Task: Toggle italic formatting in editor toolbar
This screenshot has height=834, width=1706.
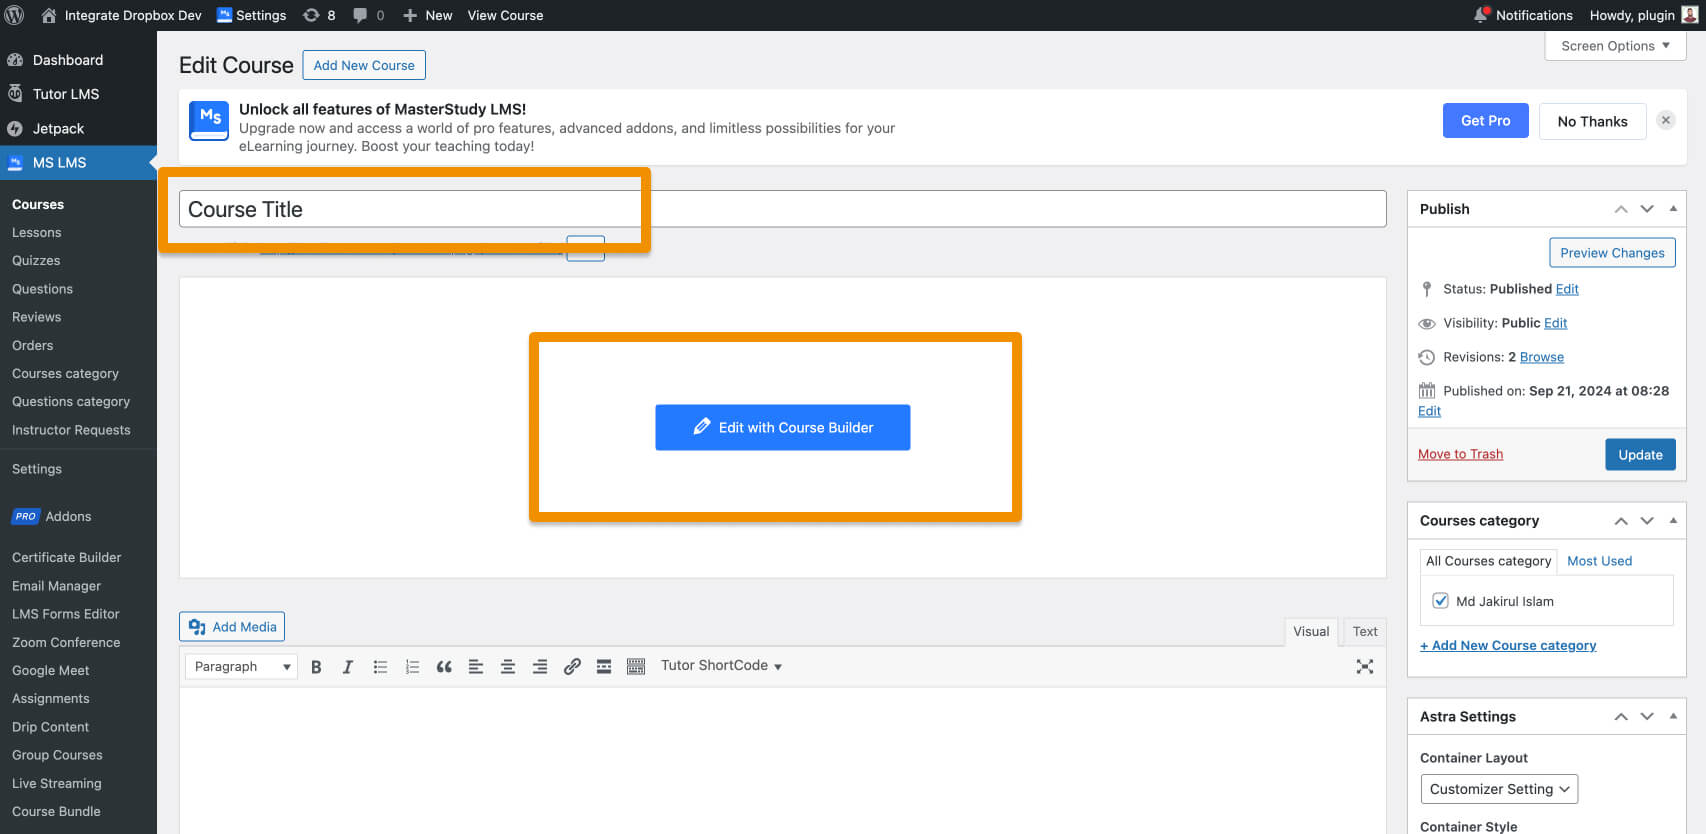Action: click(348, 667)
